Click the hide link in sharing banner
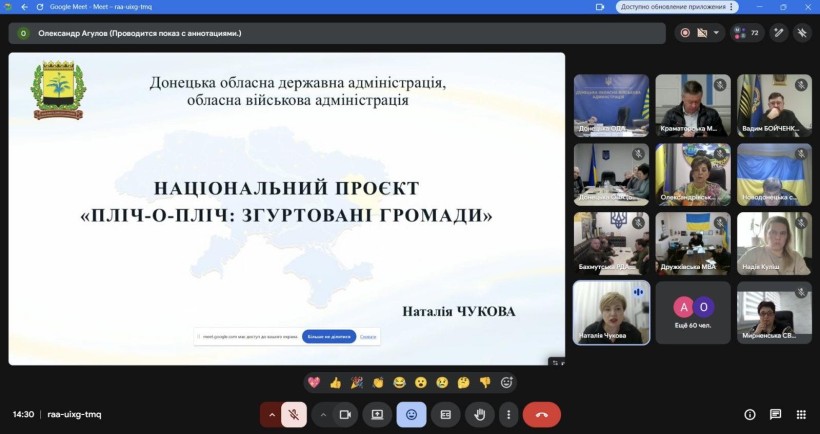This screenshot has width=820, height=434. 368,337
